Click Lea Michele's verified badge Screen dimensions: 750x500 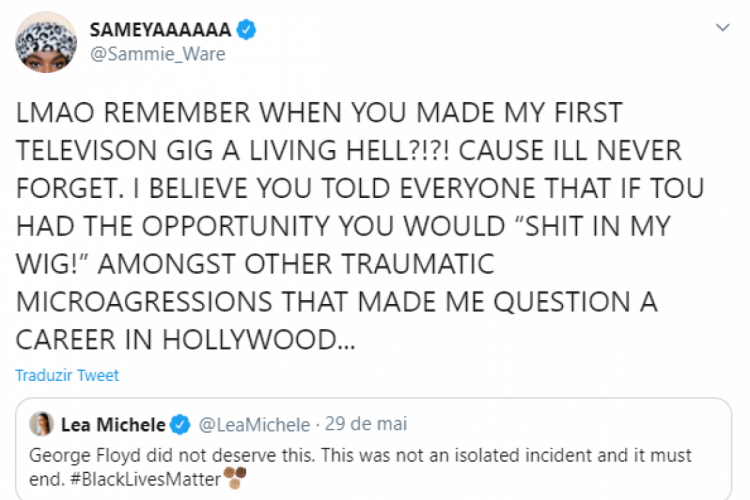[180, 425]
